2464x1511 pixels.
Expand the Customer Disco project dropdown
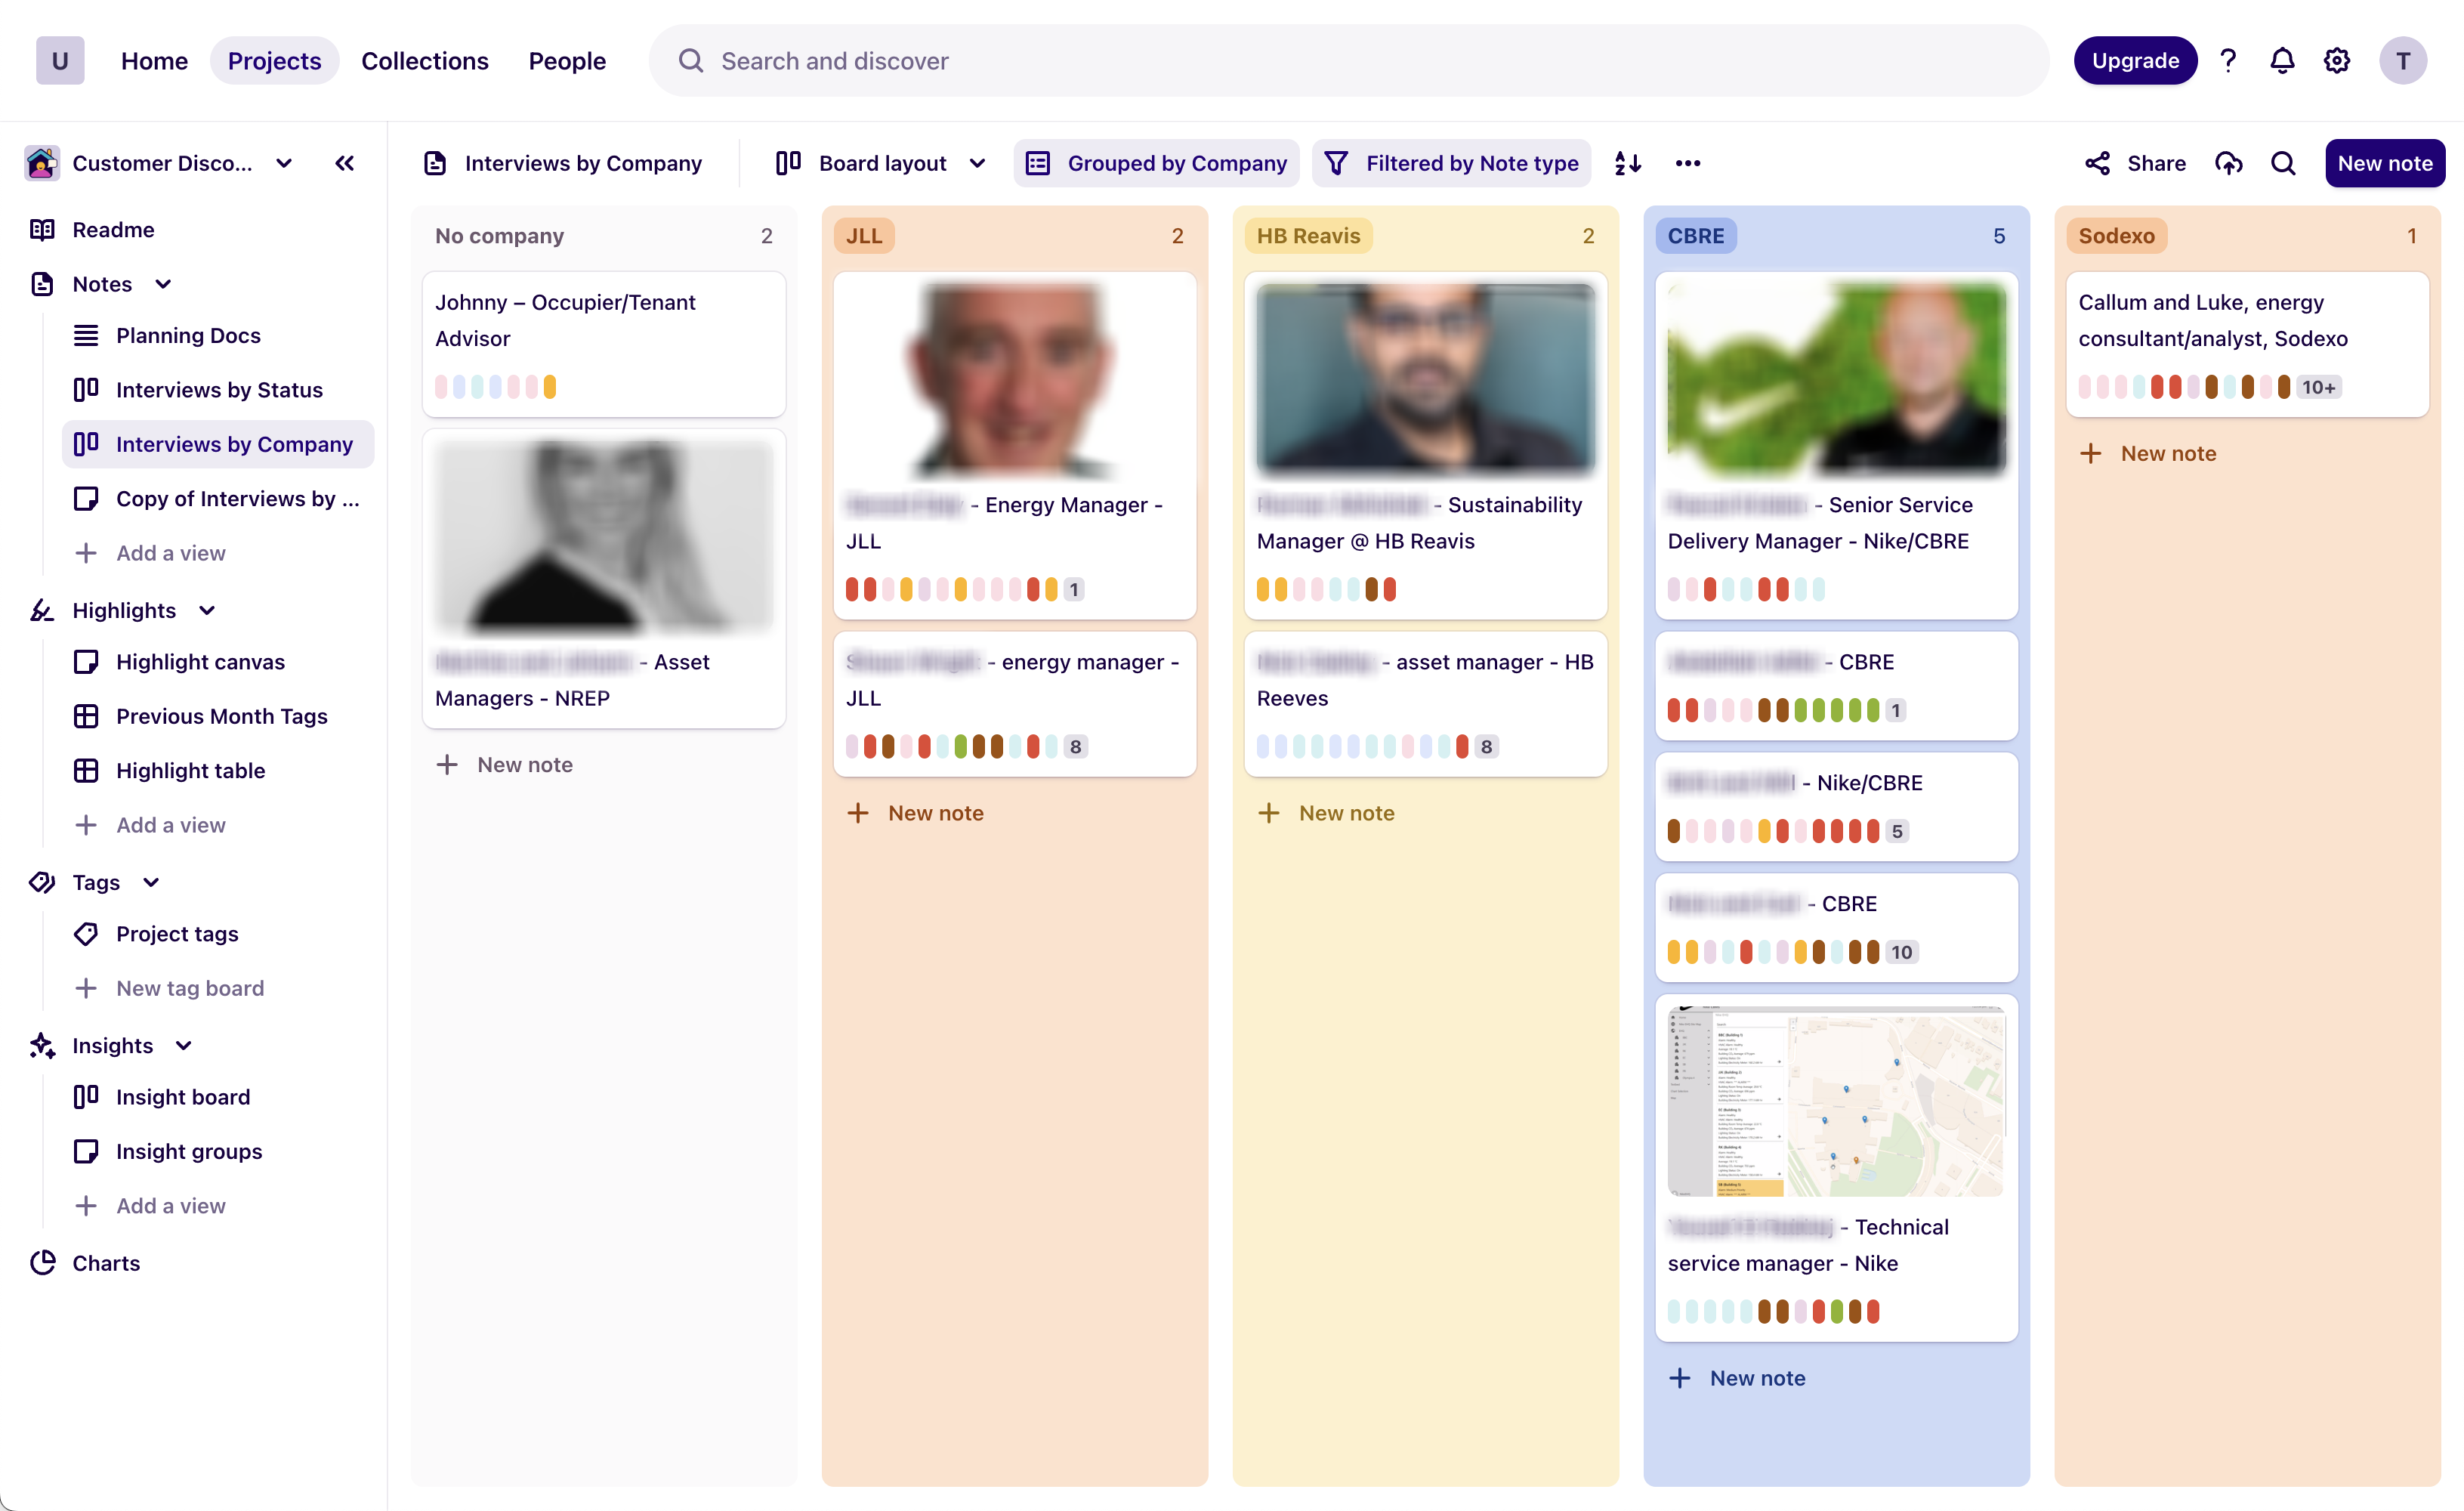(x=284, y=163)
